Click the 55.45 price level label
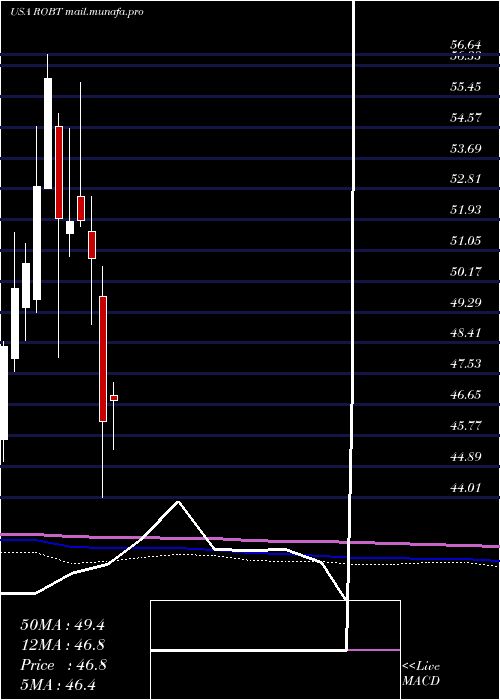Viewport: 500px width, 700px height. click(x=466, y=87)
